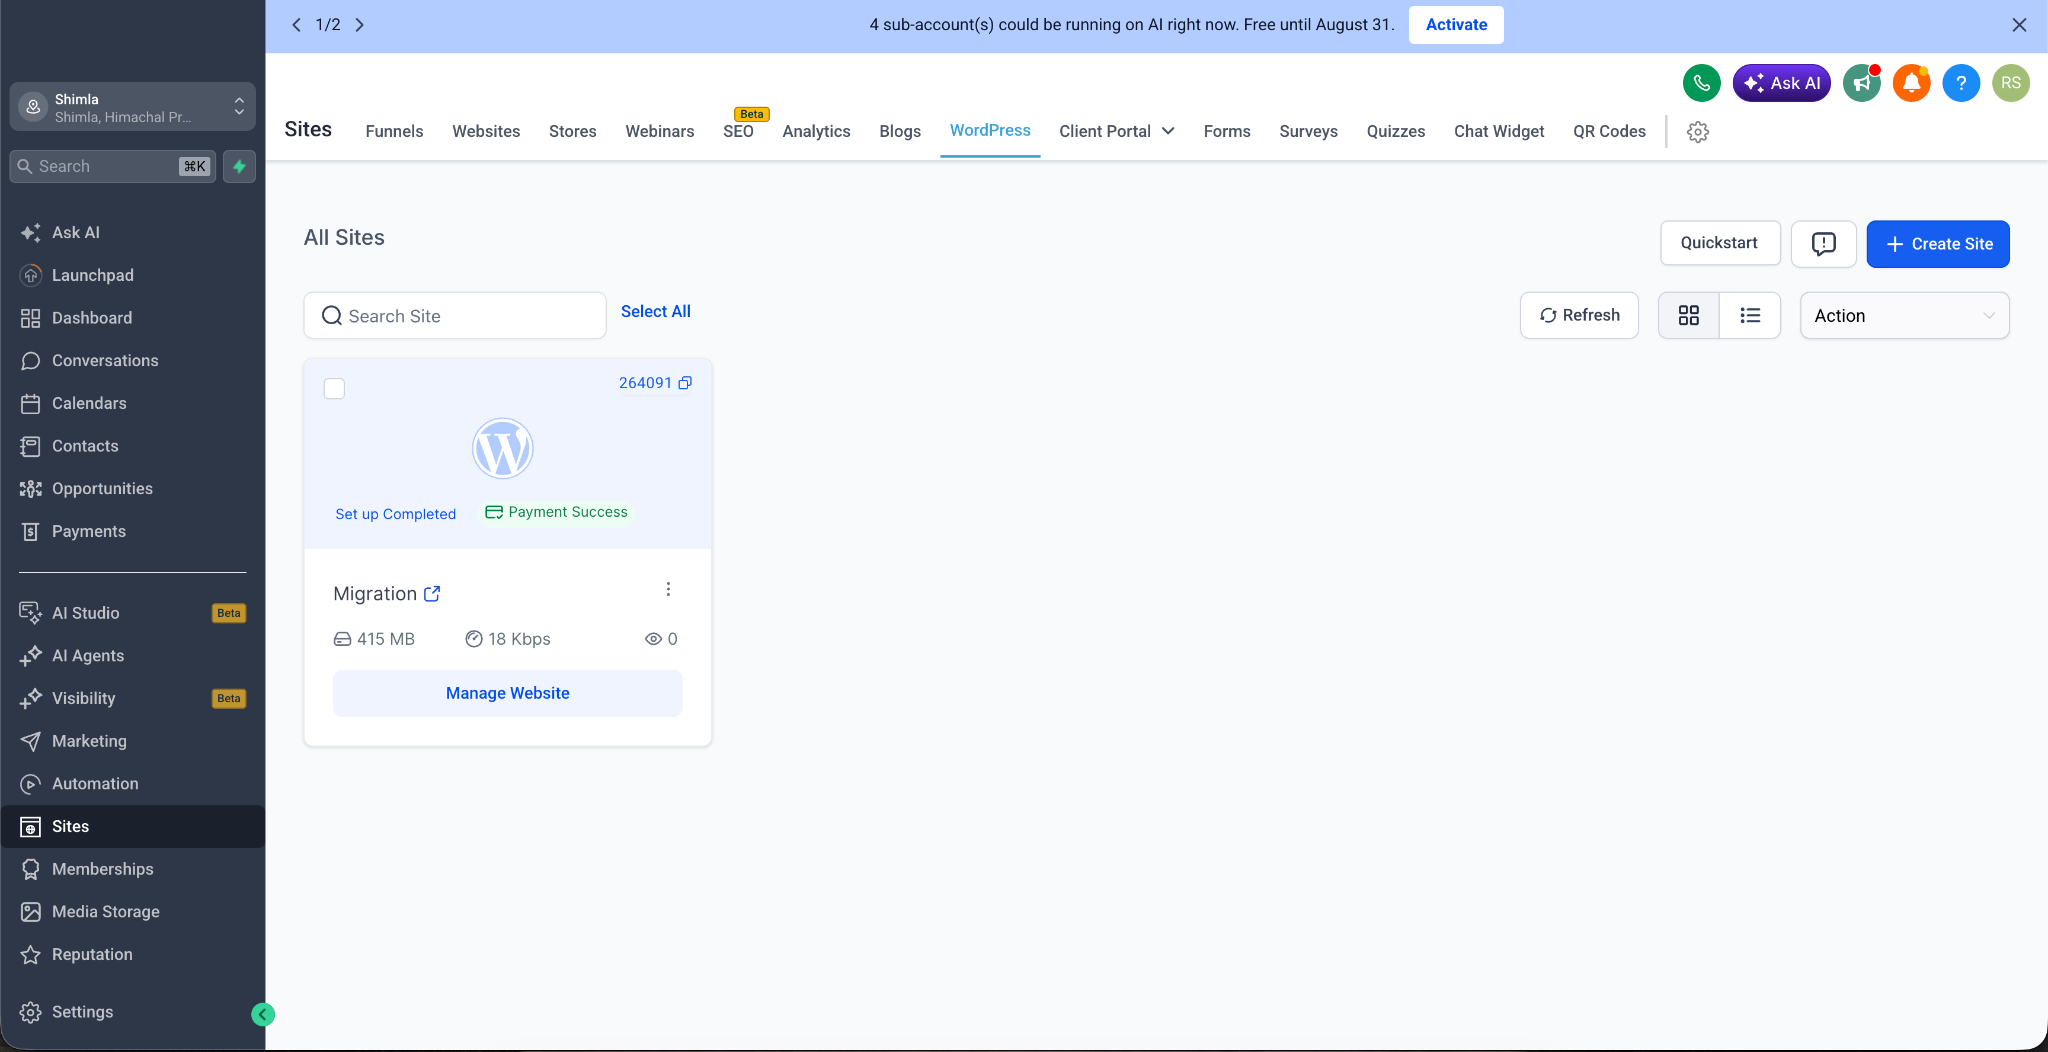This screenshot has height=1052, width=2048.
Task: Click the Manage Website button
Action: [x=507, y=693]
